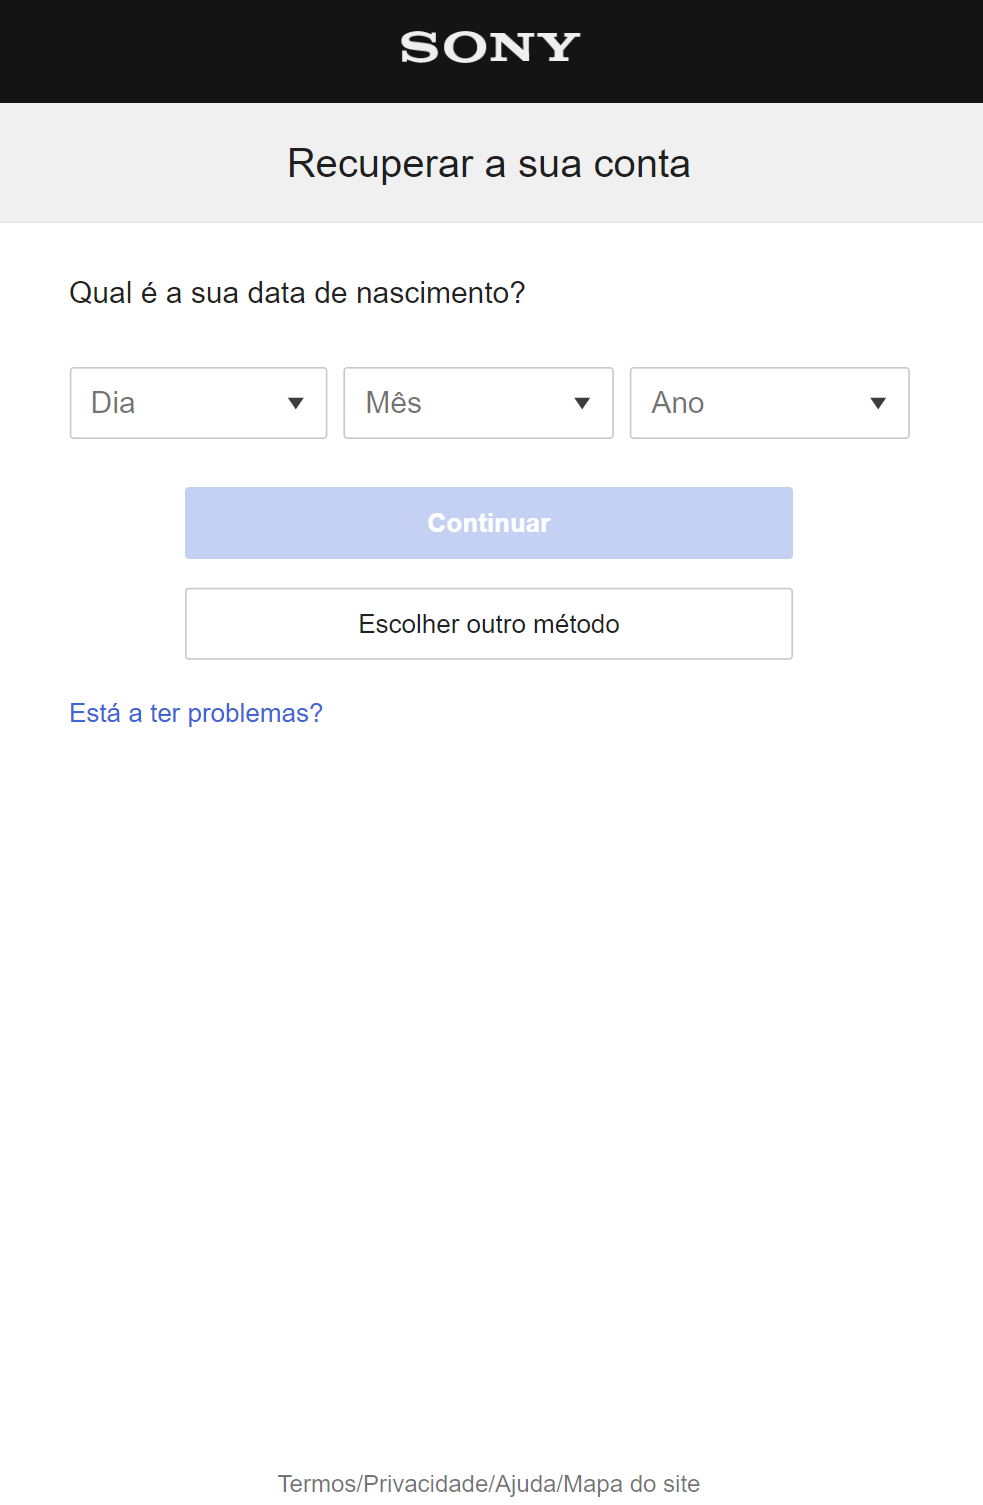This screenshot has width=983, height=1505.
Task: Click the Mês dropdown arrow icon
Action: tap(582, 403)
